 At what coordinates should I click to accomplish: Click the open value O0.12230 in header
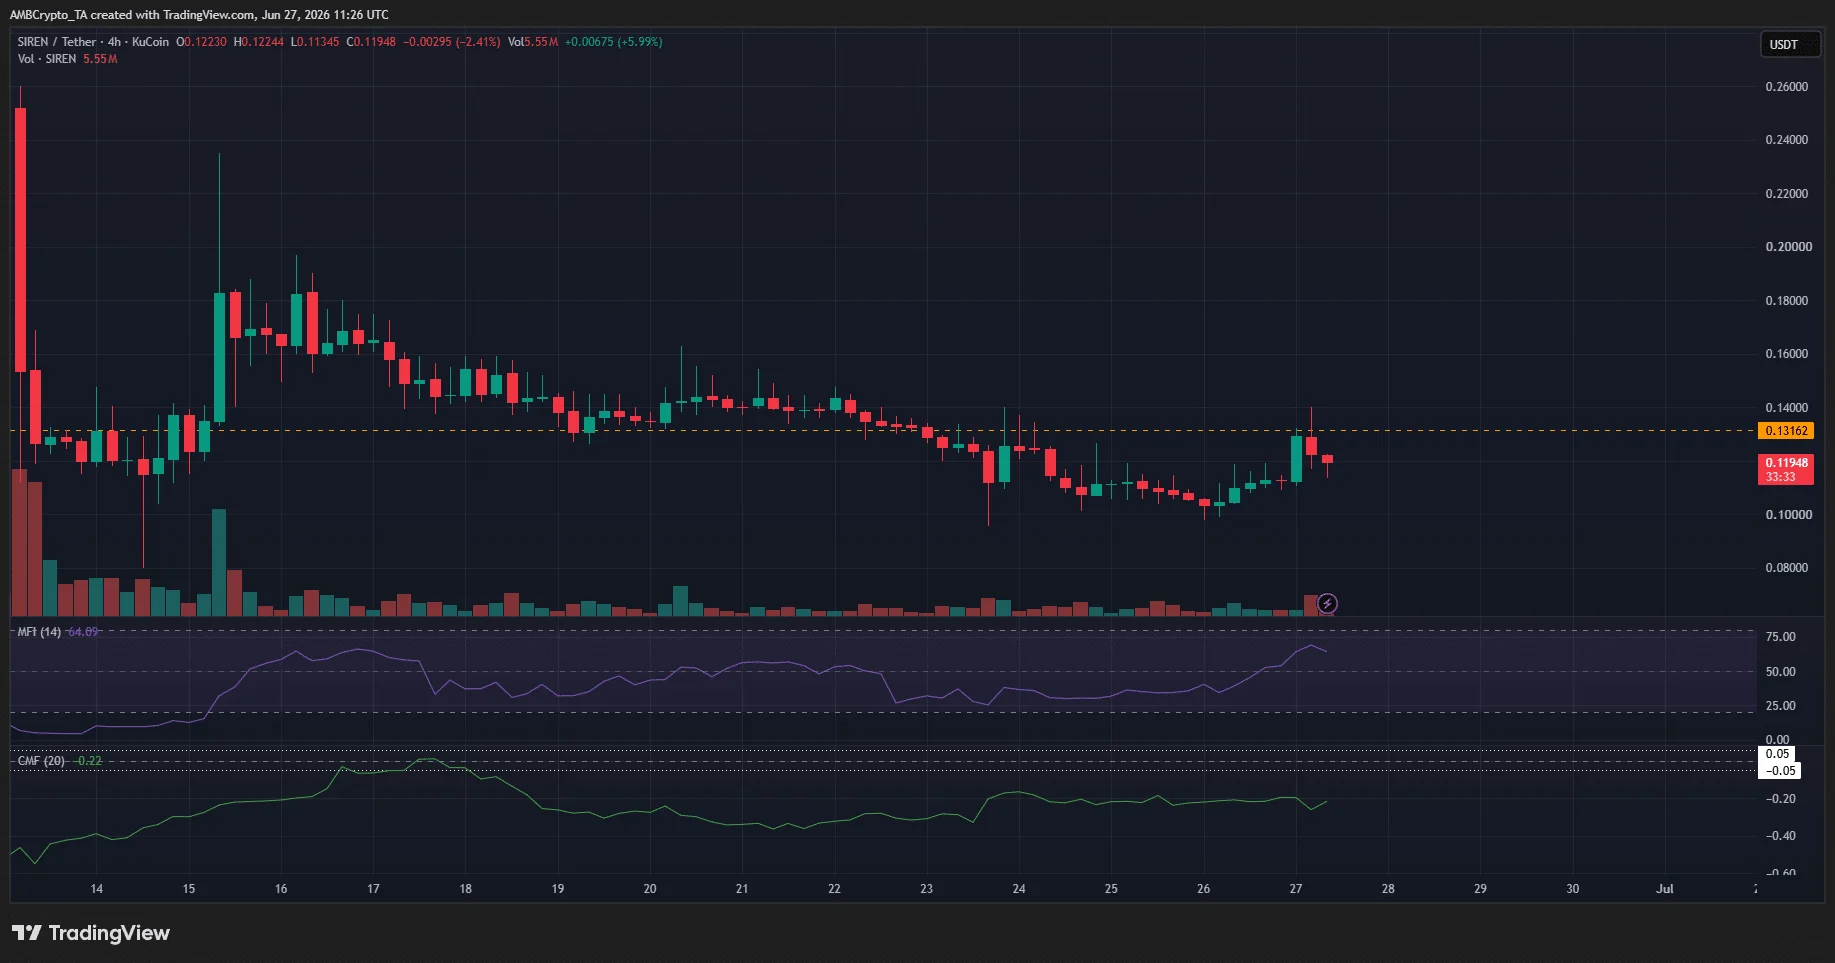202,42
